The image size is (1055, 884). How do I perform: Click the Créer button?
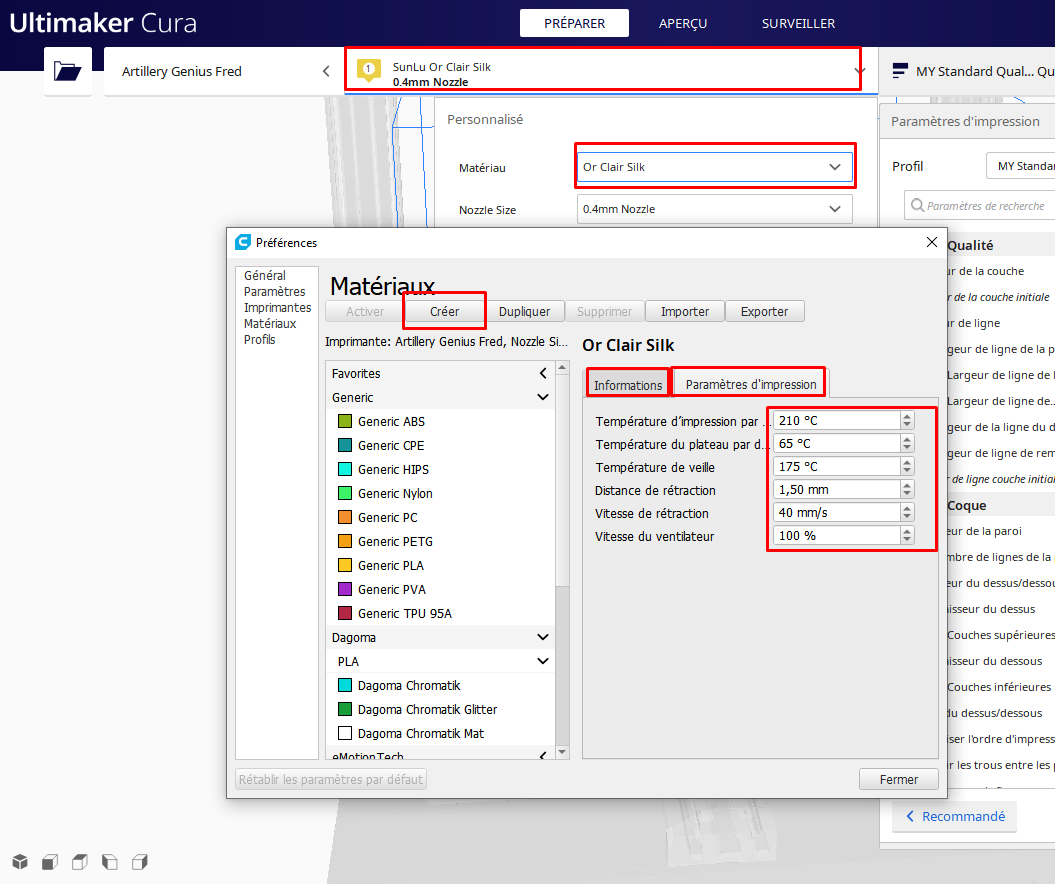coord(444,311)
